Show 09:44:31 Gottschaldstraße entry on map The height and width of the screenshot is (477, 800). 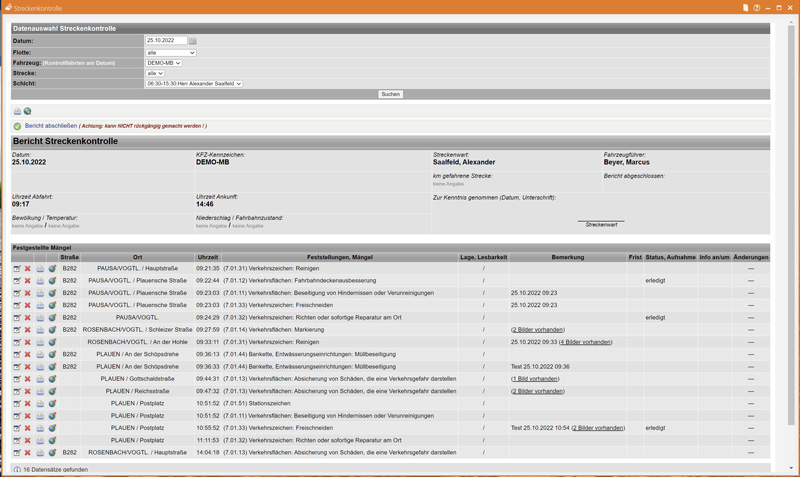[52, 379]
